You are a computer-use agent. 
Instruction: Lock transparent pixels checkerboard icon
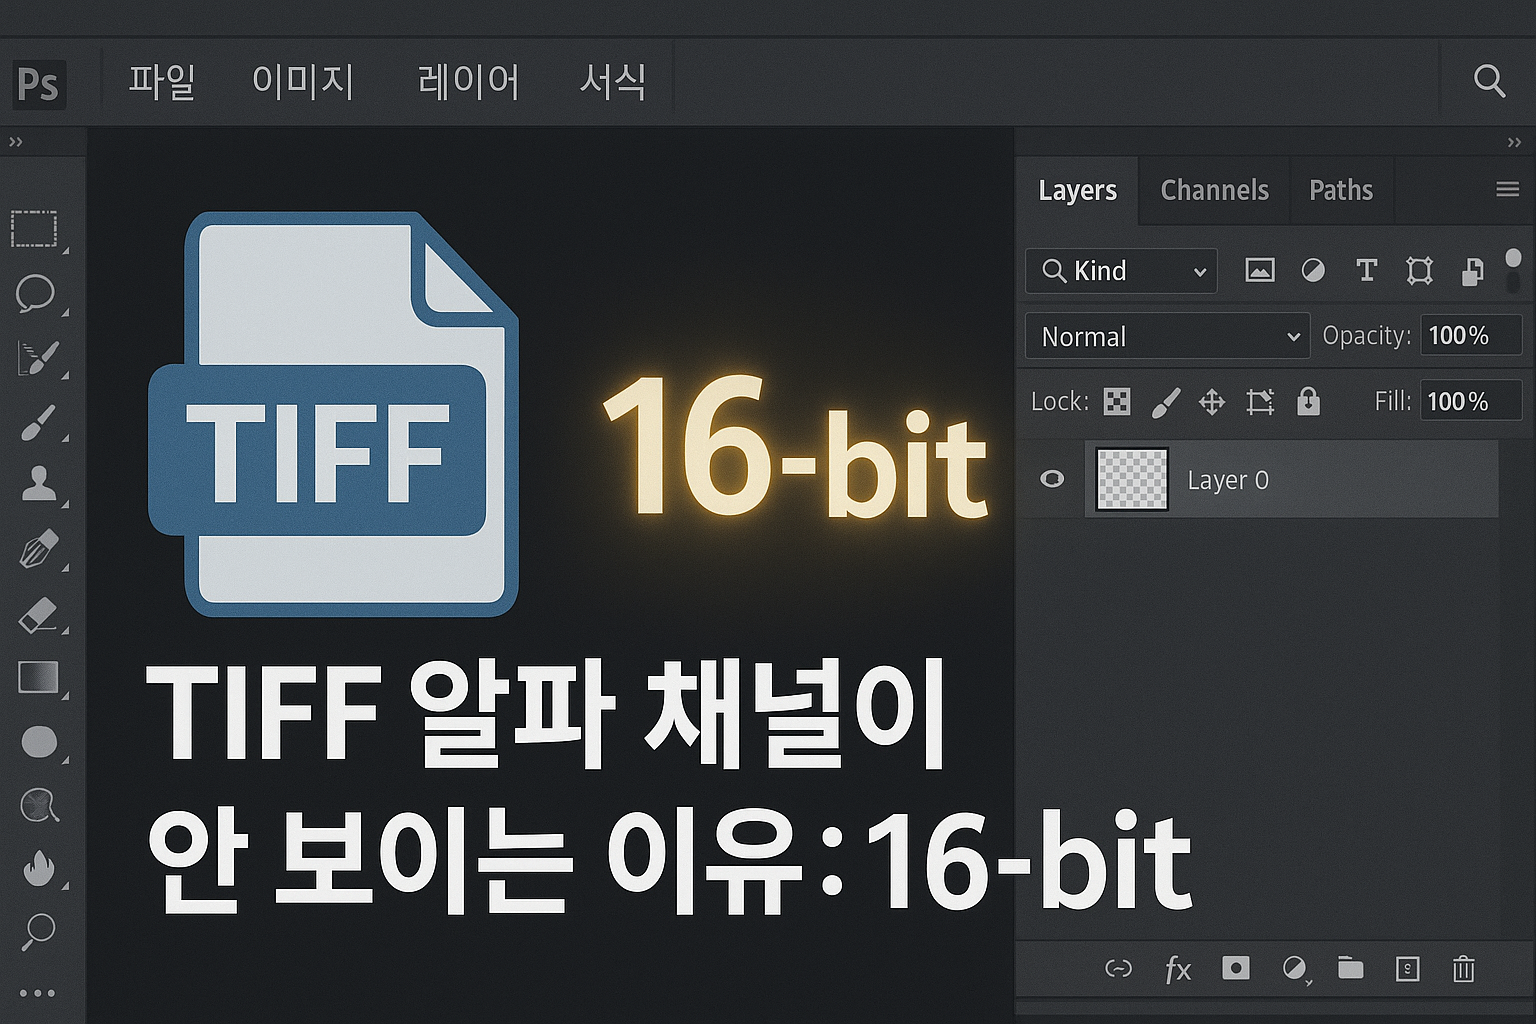tap(1117, 401)
